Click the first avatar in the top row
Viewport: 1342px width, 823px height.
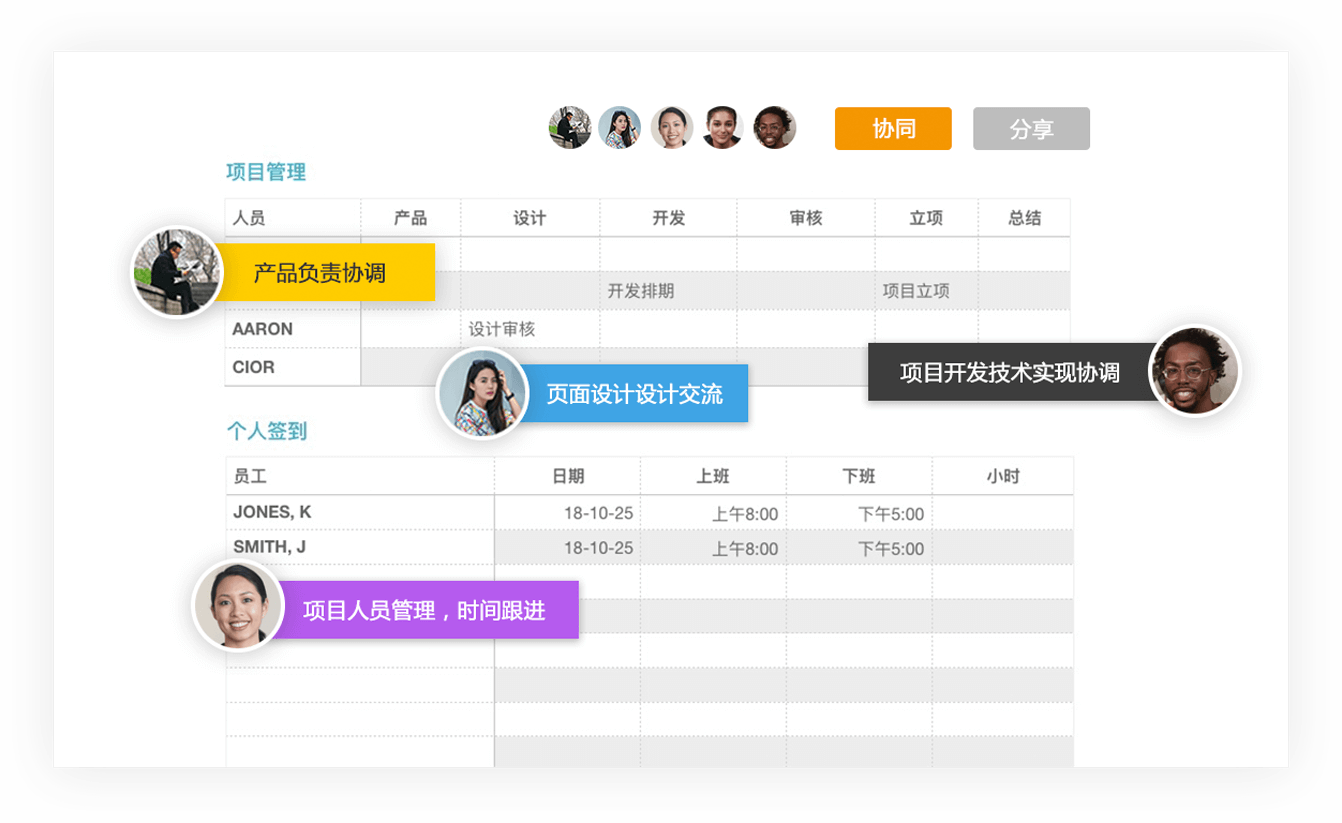[x=570, y=128]
